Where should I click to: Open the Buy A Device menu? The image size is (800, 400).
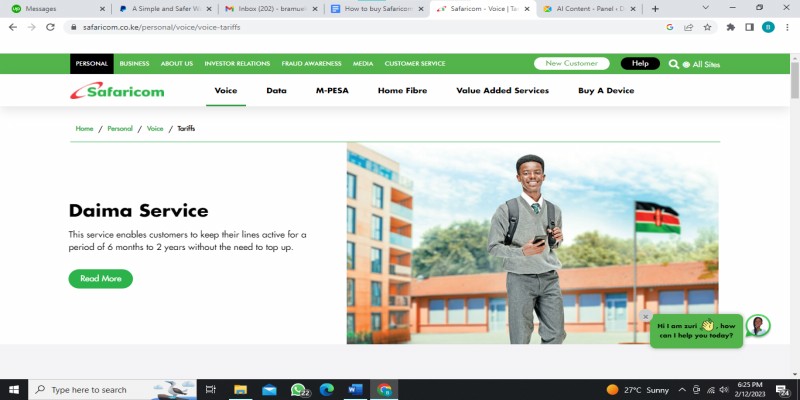tap(606, 91)
